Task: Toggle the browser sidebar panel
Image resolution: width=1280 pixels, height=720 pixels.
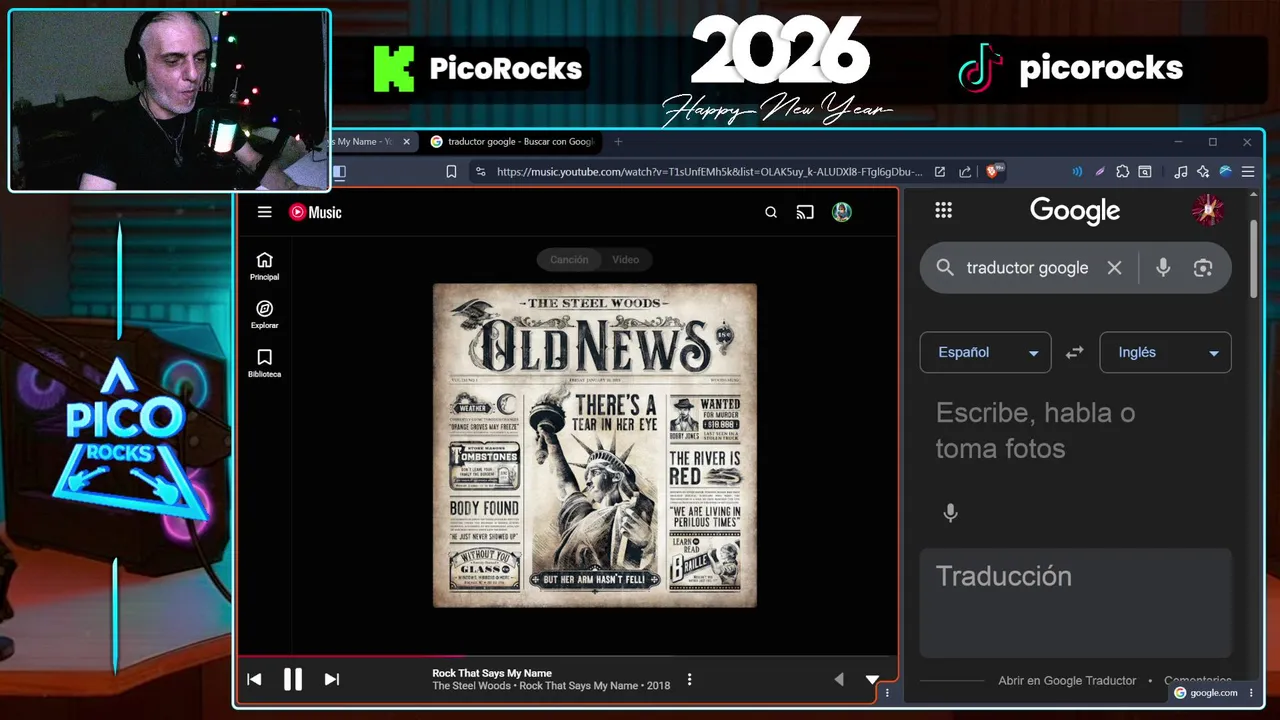Action: point(339,172)
